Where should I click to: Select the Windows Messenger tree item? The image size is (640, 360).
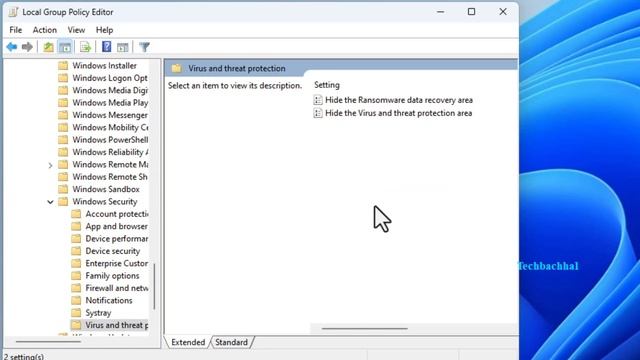110,115
